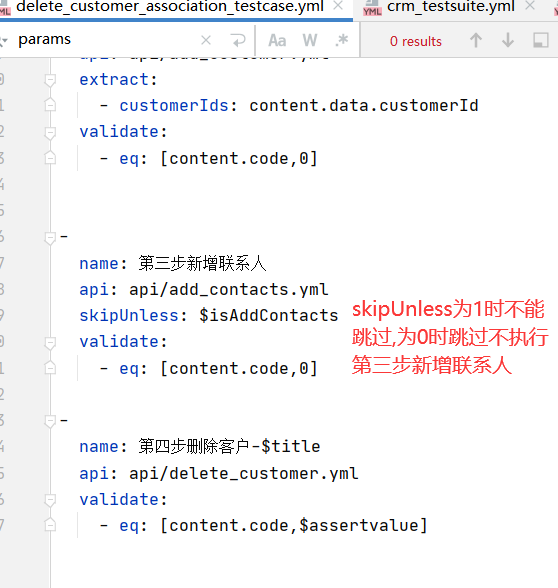Toggle Match Case (Aa) option
Viewport: 558px width, 588px height.
(x=277, y=40)
